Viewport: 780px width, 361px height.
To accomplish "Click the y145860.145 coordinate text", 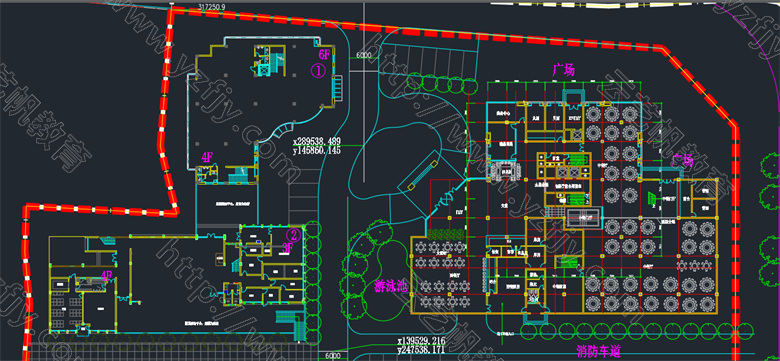I will pyautogui.click(x=317, y=150).
